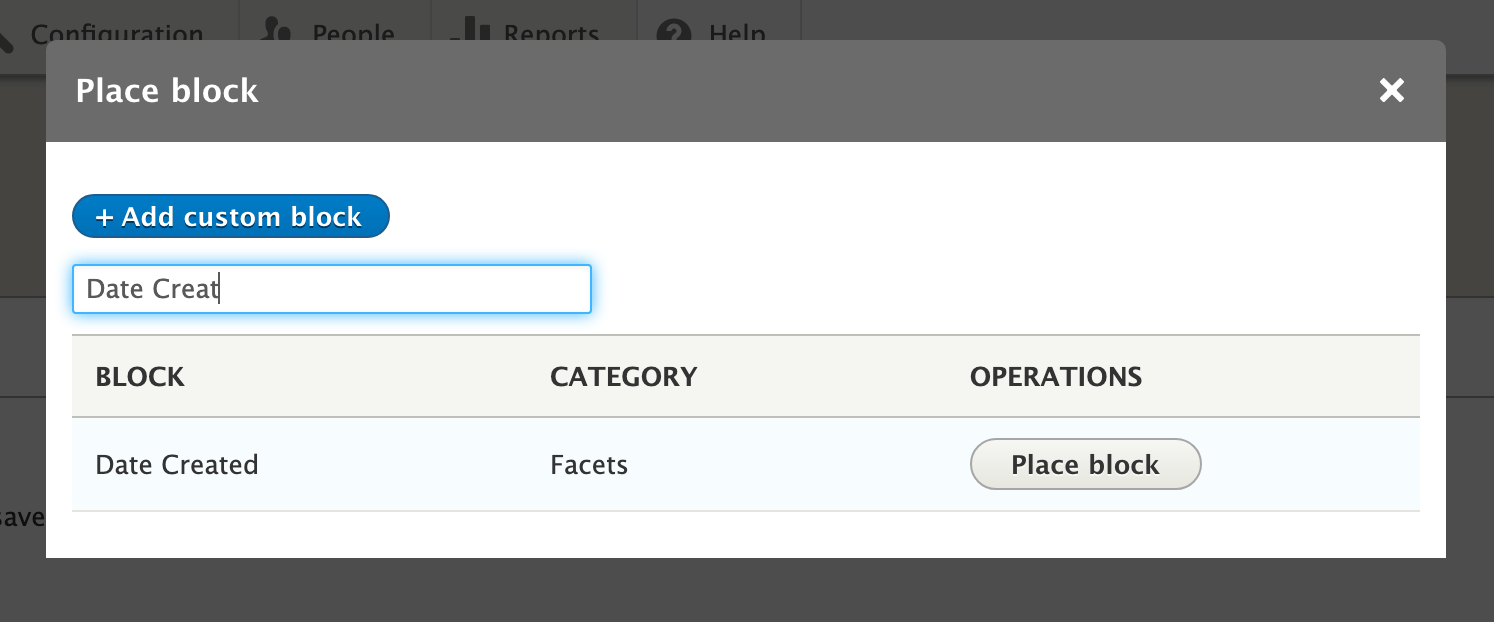Click the Facets category text

tap(588, 464)
